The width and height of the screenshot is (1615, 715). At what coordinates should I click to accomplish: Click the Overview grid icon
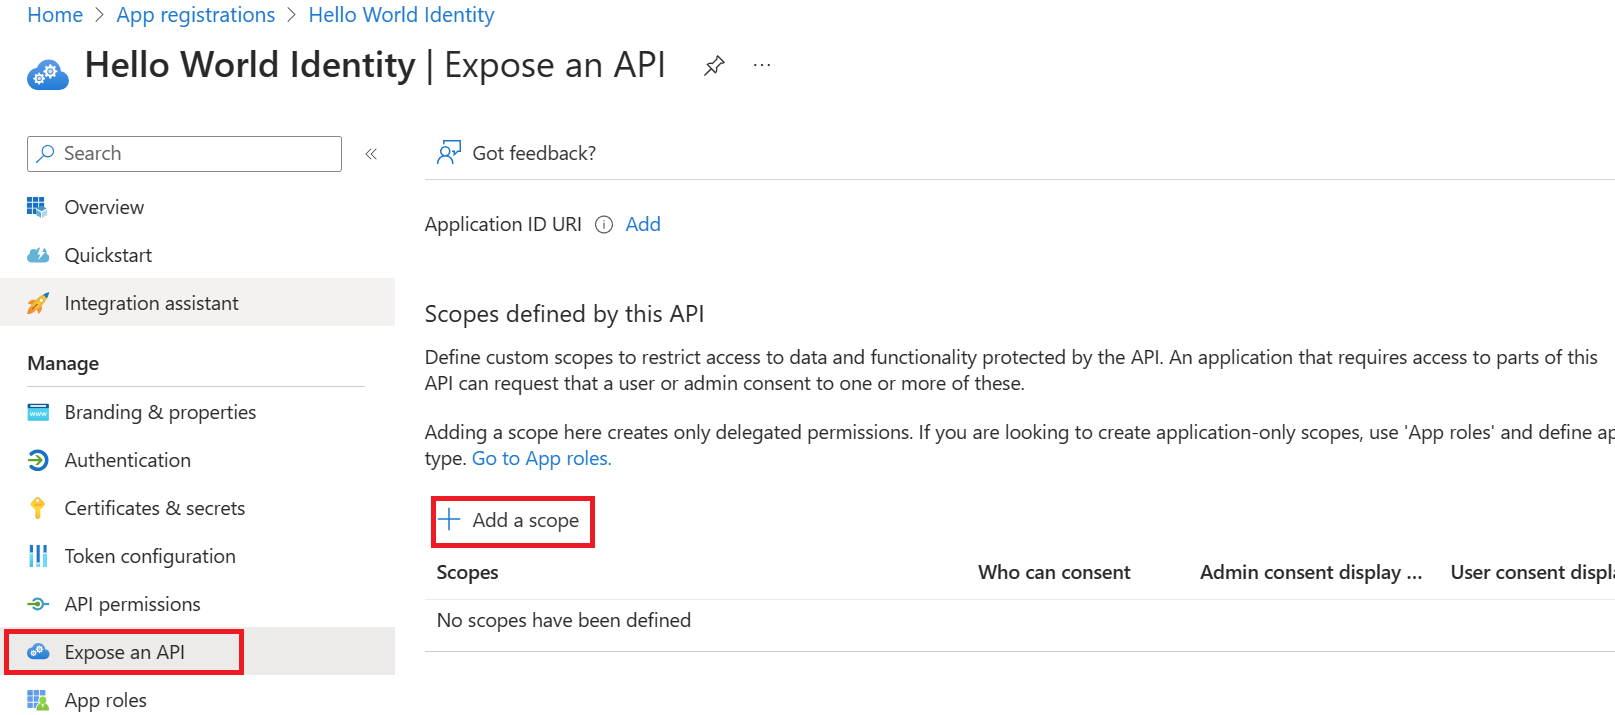[x=37, y=207]
